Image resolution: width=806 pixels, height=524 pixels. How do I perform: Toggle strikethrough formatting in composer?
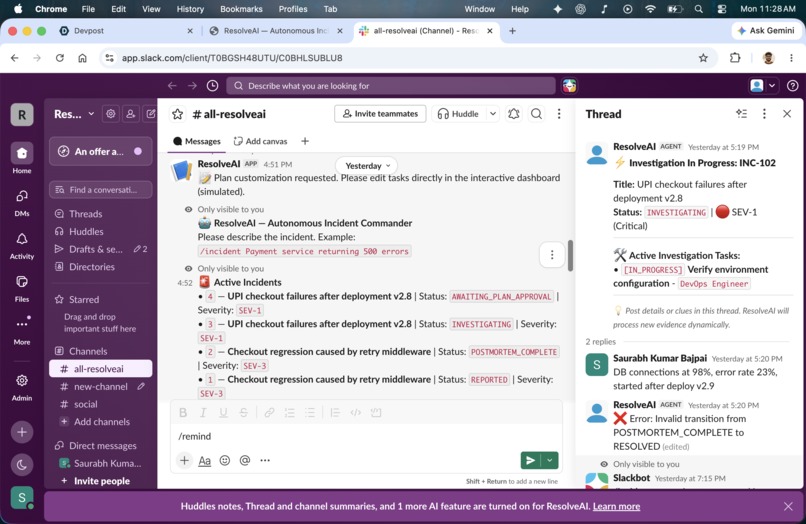click(244, 412)
